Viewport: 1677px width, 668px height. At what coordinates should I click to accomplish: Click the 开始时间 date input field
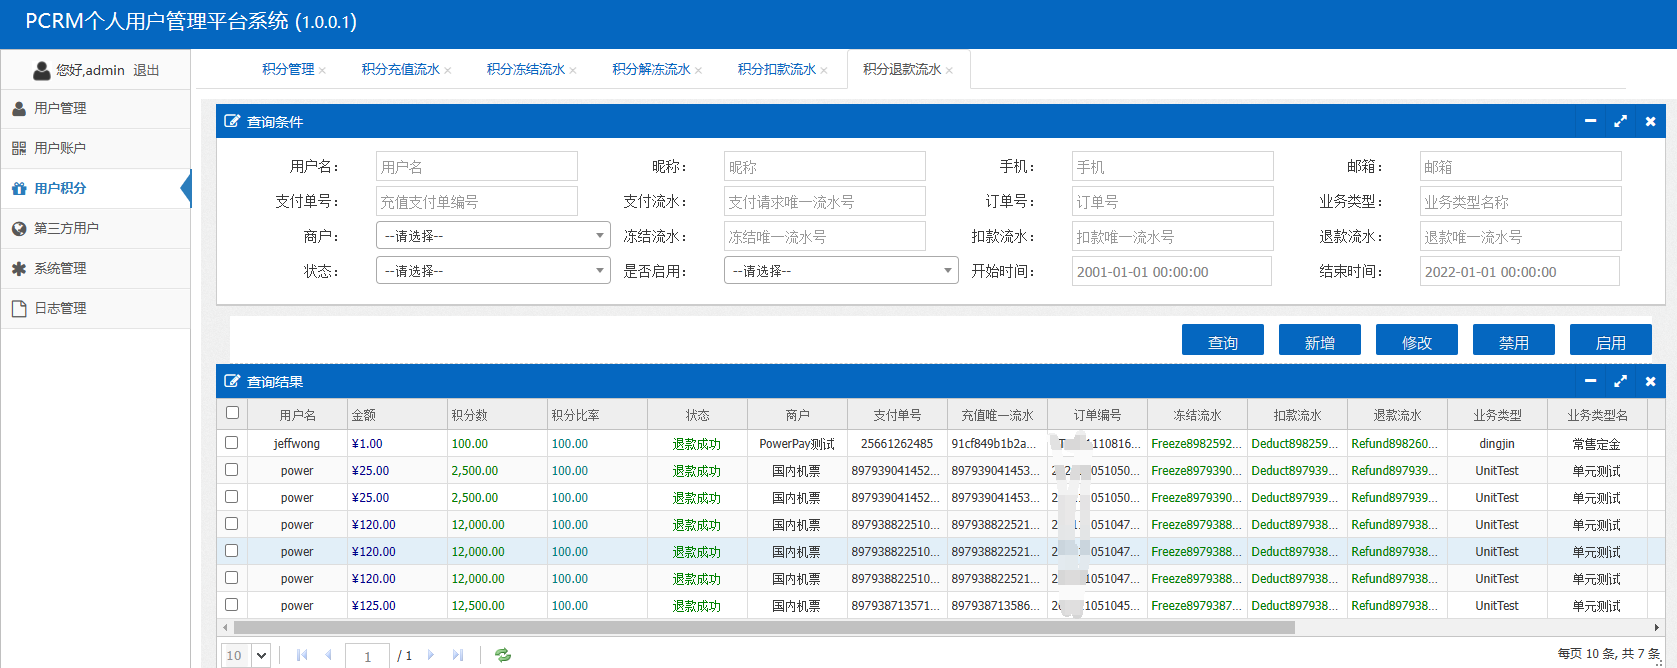click(x=1171, y=272)
